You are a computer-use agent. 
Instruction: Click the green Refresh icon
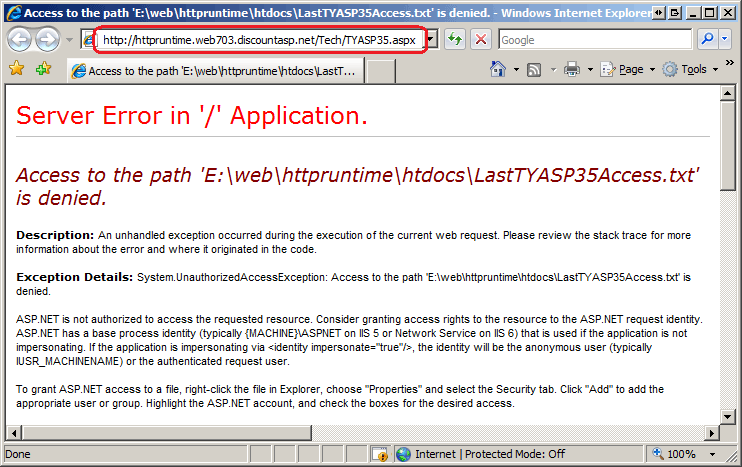pos(455,40)
